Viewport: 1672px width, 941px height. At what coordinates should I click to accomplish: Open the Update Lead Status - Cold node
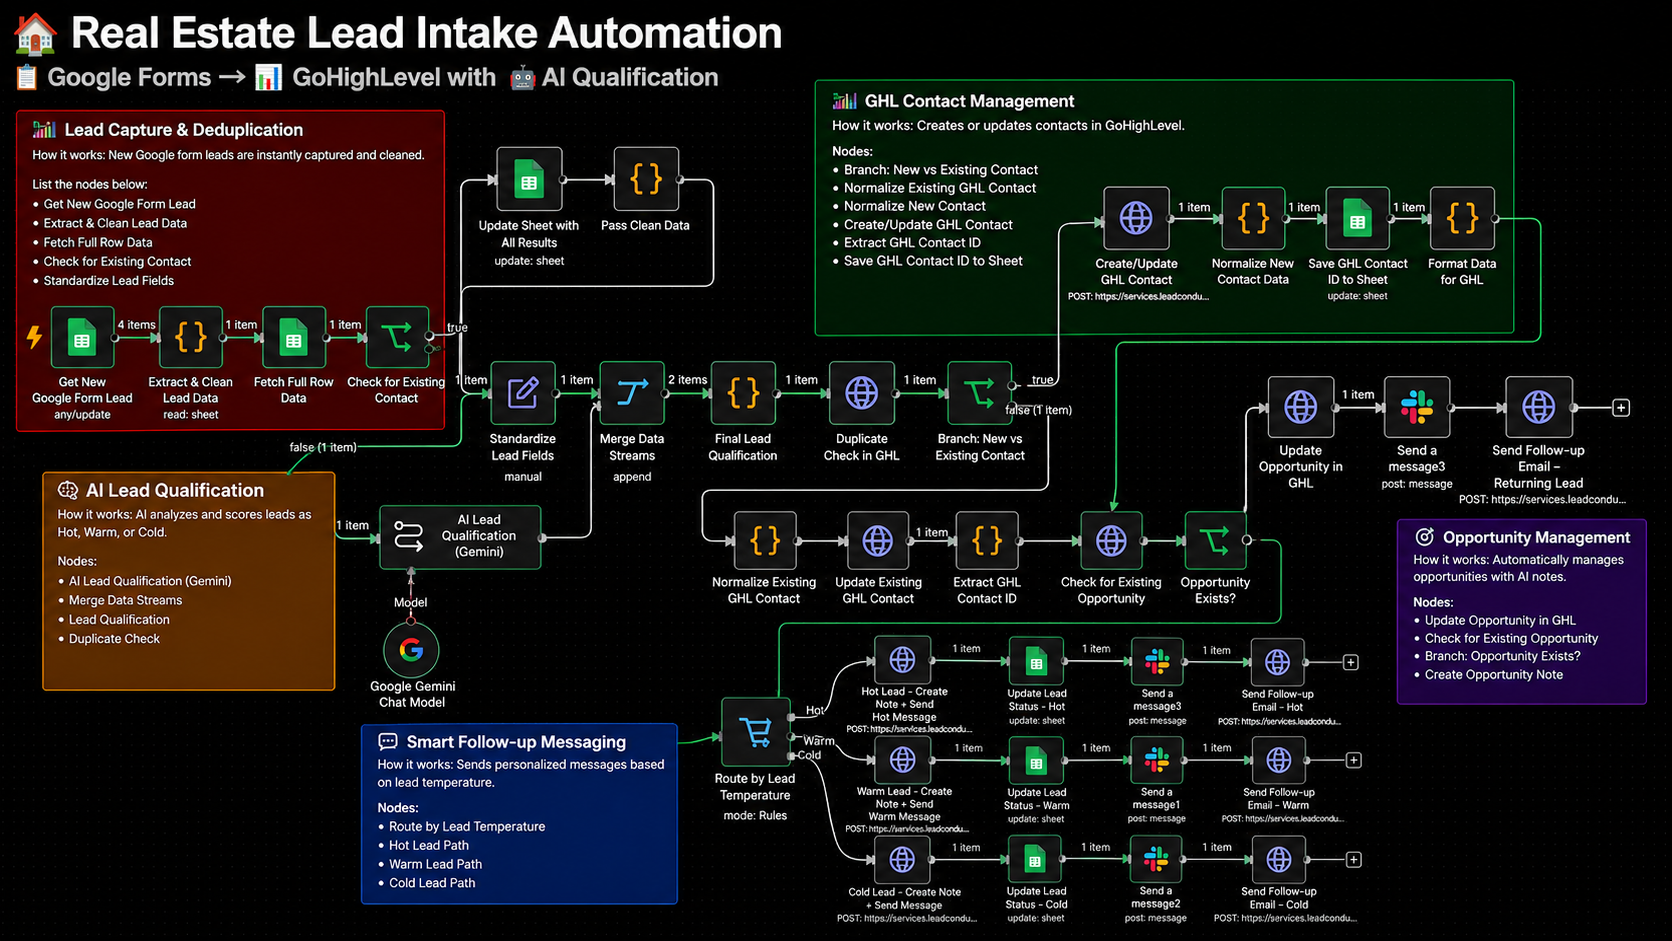[x=1035, y=860]
